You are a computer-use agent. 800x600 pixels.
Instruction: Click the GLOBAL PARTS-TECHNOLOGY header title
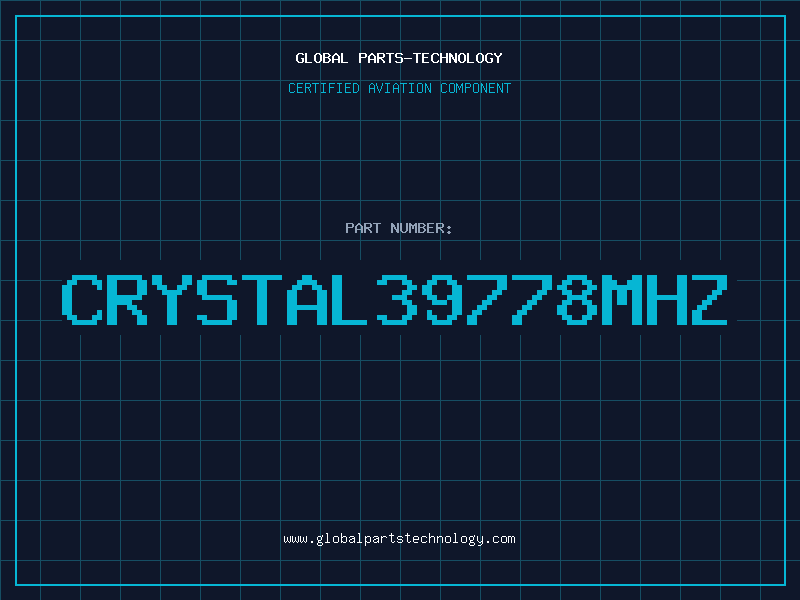pos(399,58)
